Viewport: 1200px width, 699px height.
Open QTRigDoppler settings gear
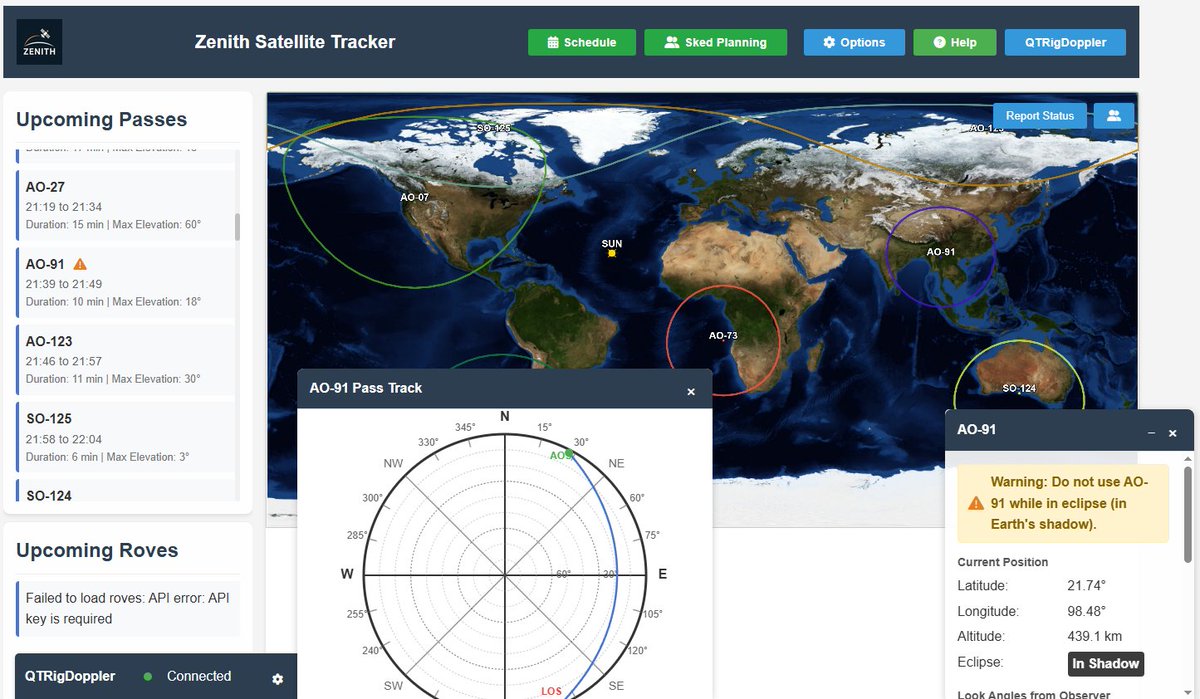click(277, 679)
